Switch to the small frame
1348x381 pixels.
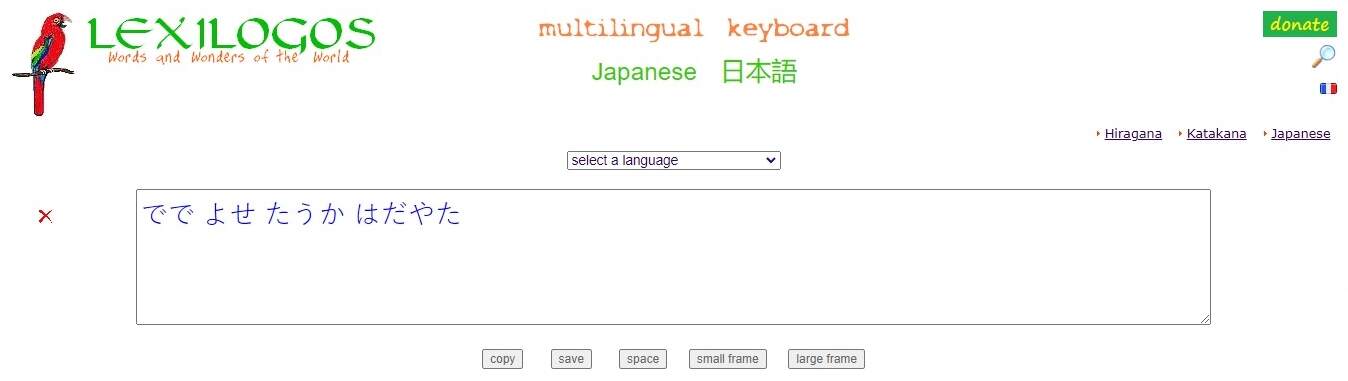[x=728, y=359]
